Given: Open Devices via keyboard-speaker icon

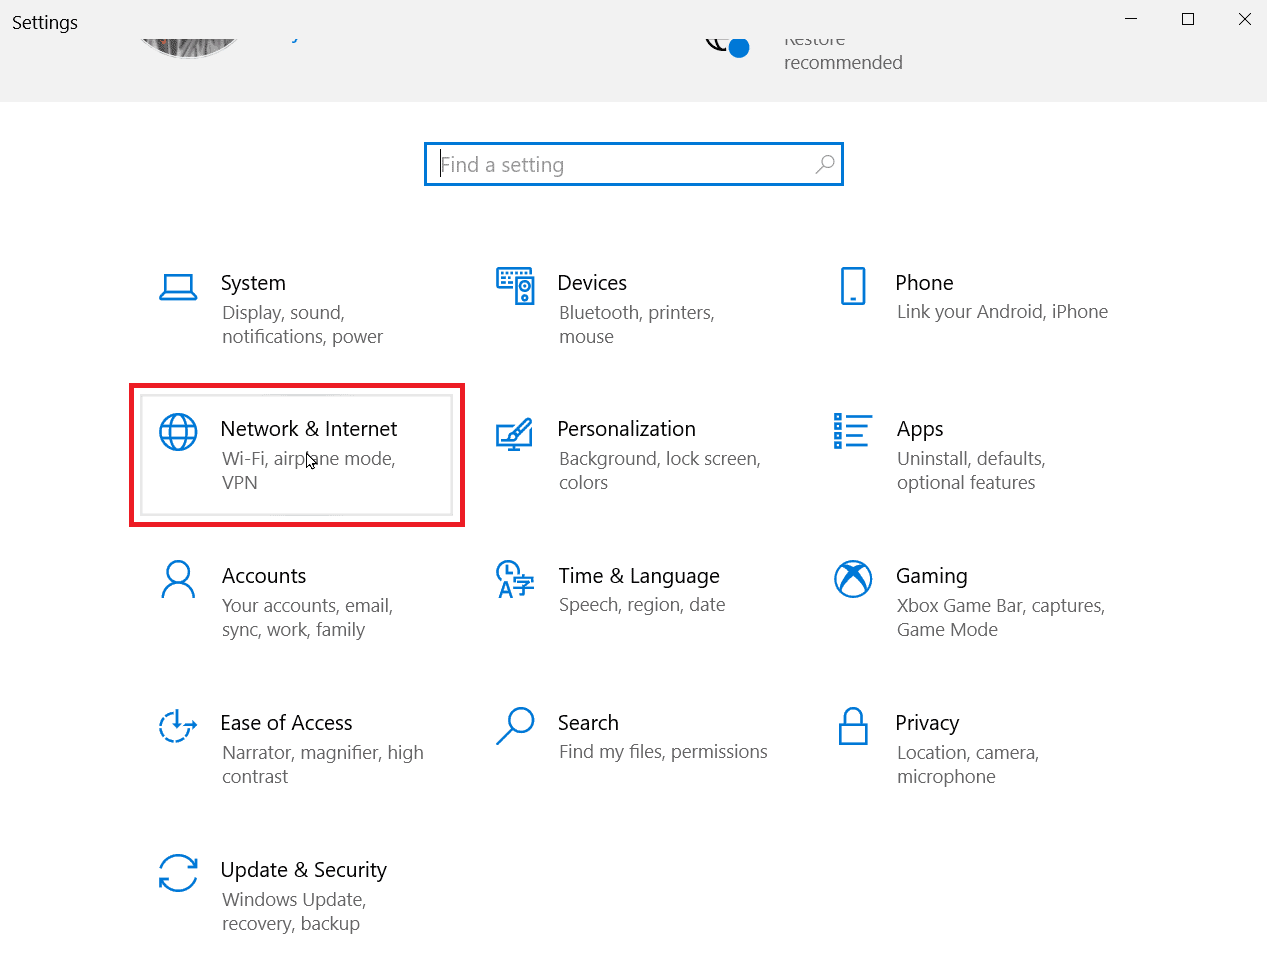Looking at the screenshot, I should click(x=515, y=286).
